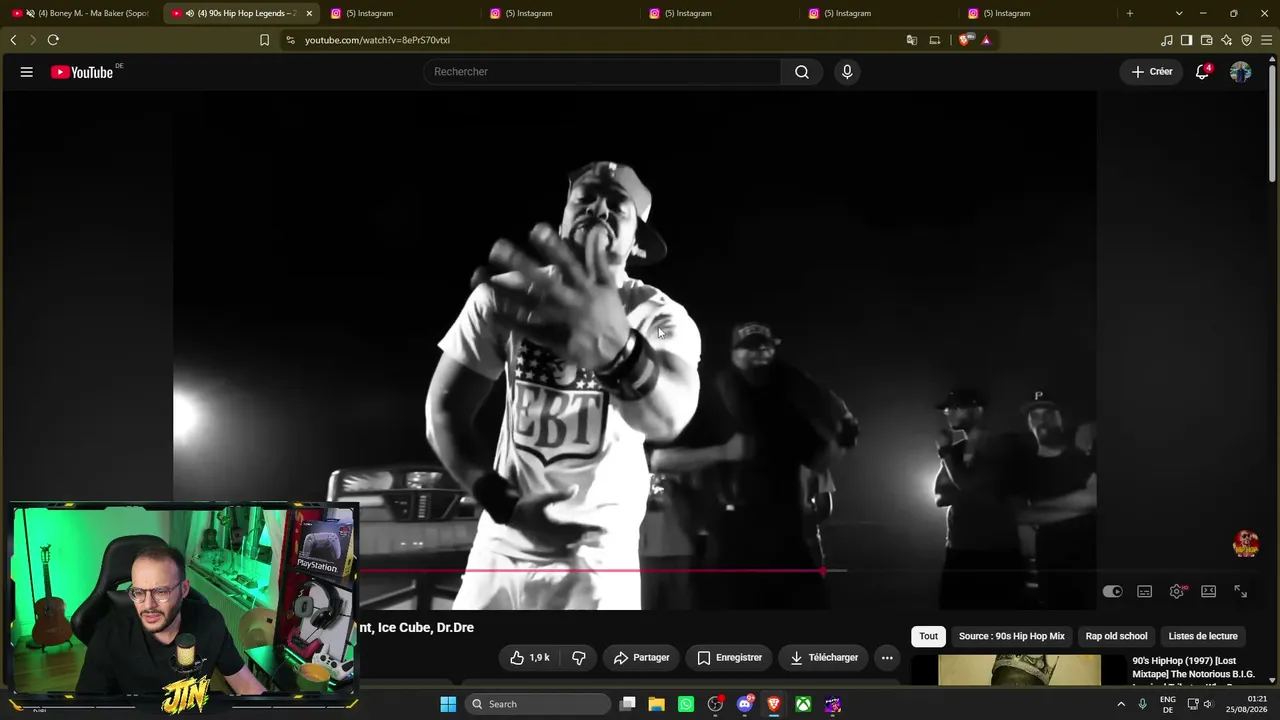The height and width of the screenshot is (720, 1280).
Task: Open the Brave Shields lion icon
Action: (965, 40)
